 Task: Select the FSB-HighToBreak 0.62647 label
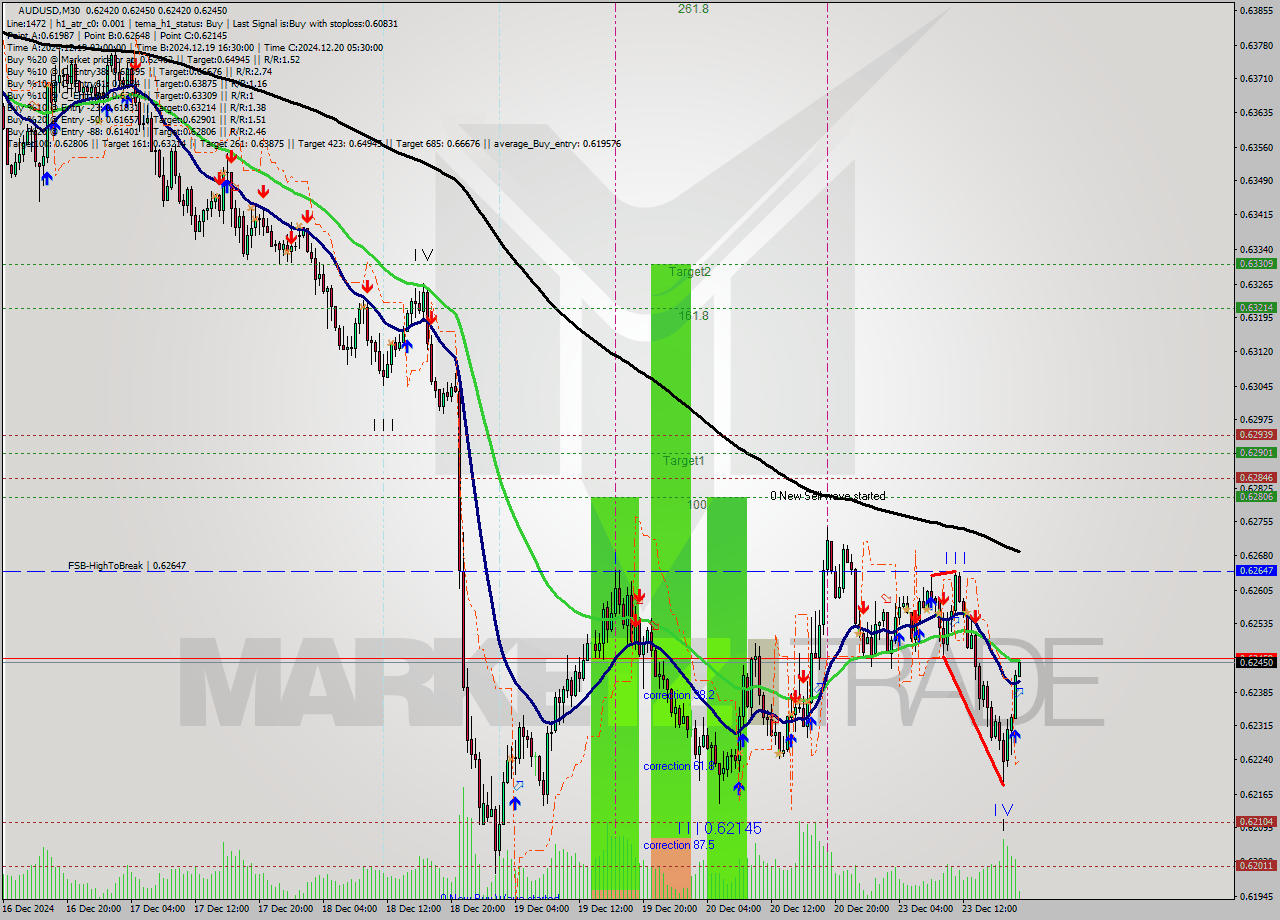click(127, 566)
